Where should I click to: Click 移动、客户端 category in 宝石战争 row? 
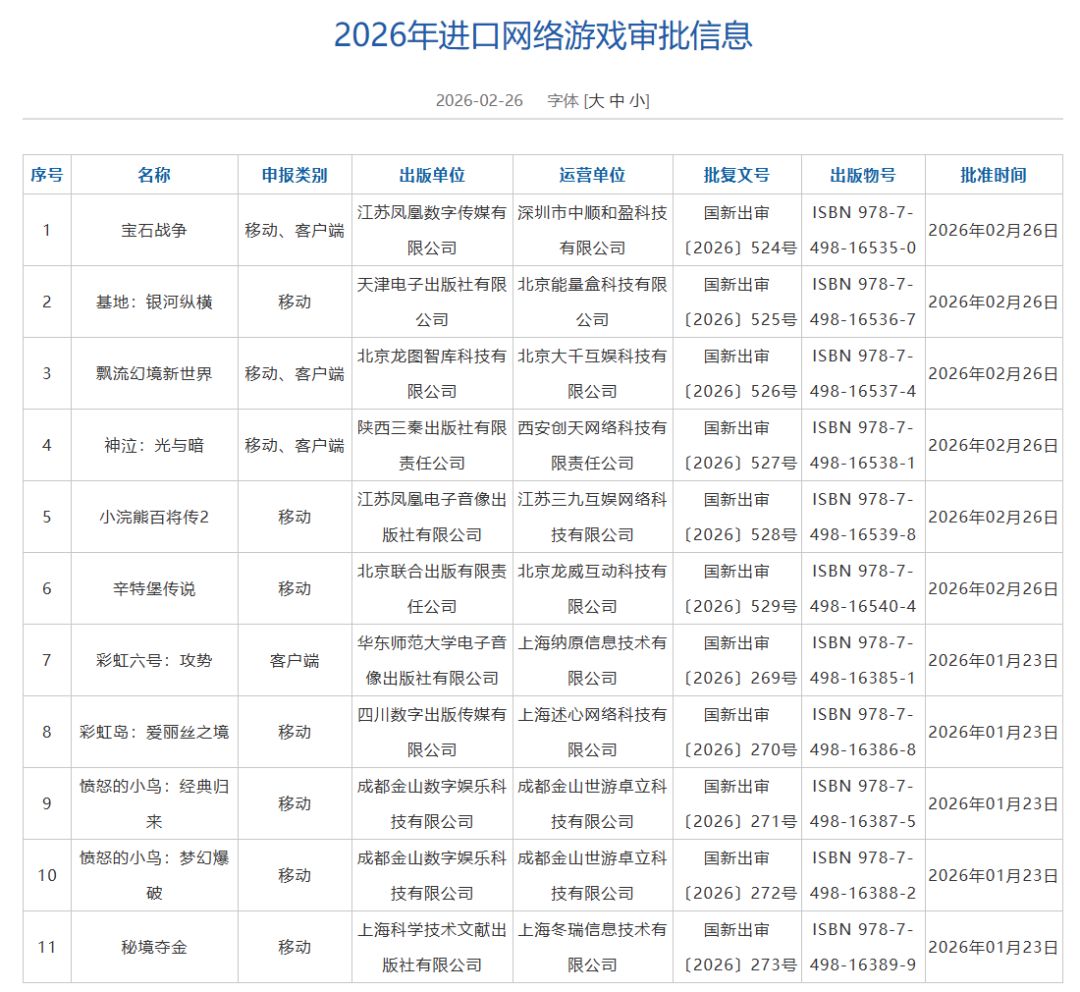(295, 230)
